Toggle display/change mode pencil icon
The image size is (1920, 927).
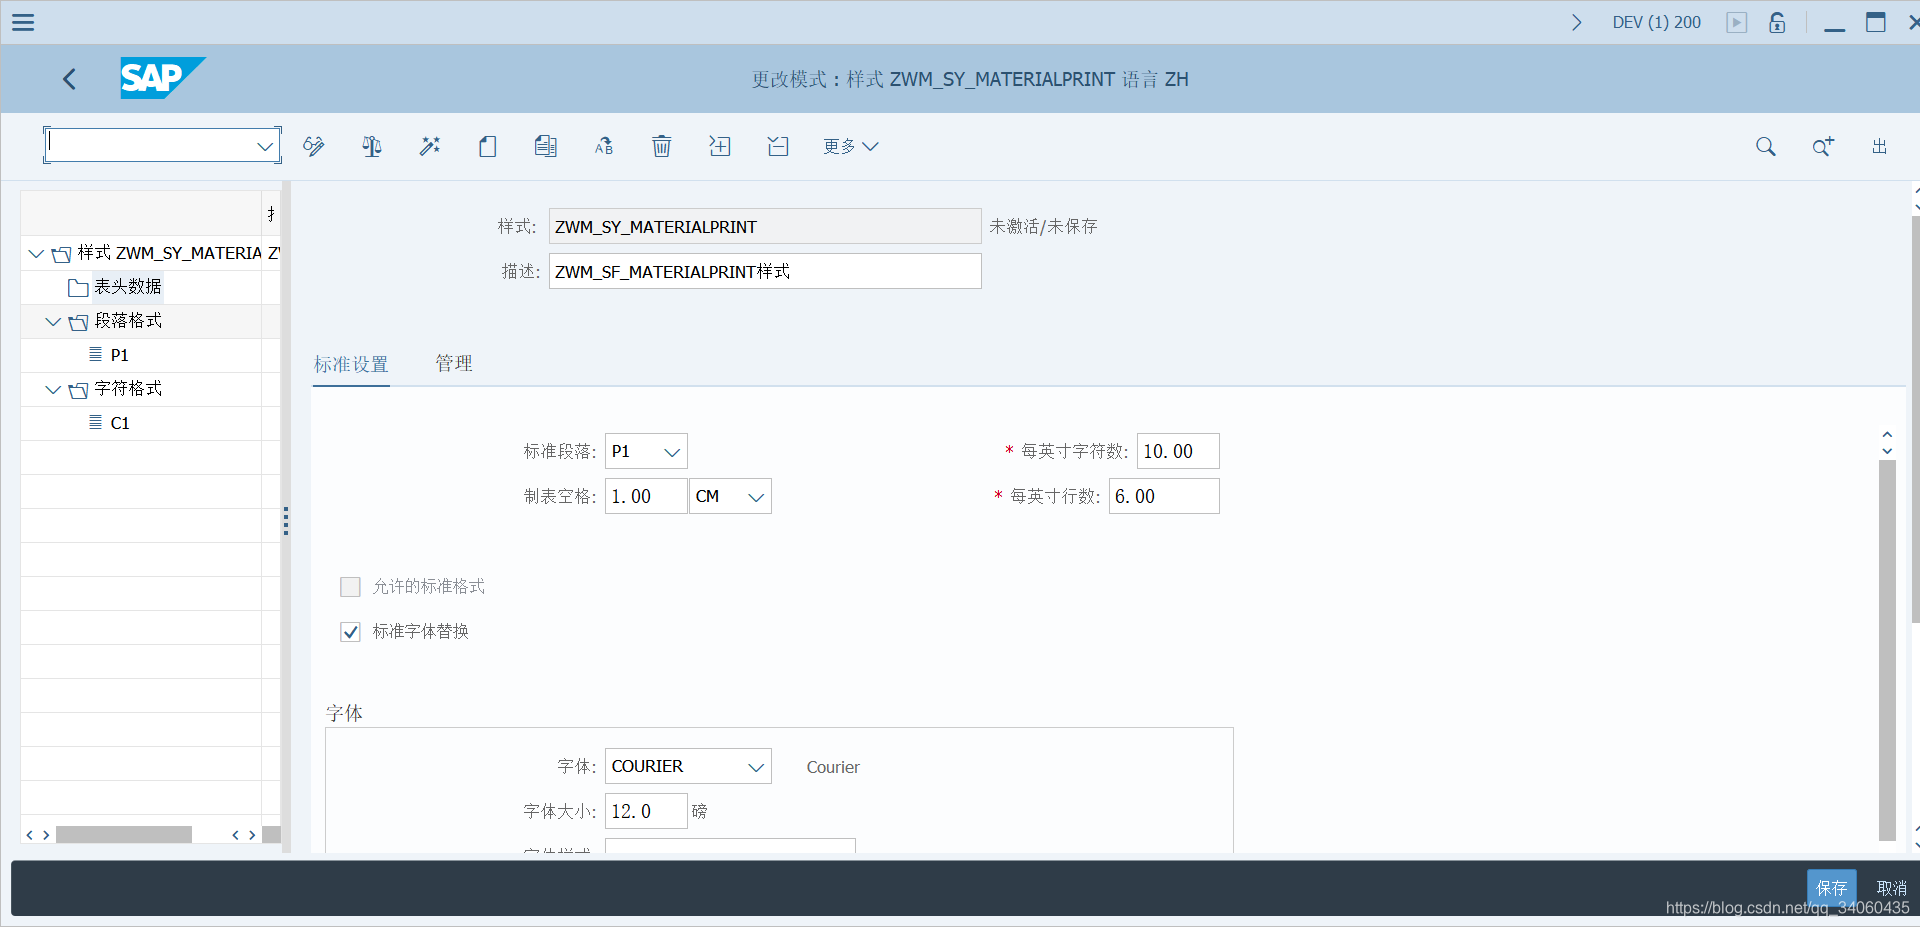tap(314, 146)
